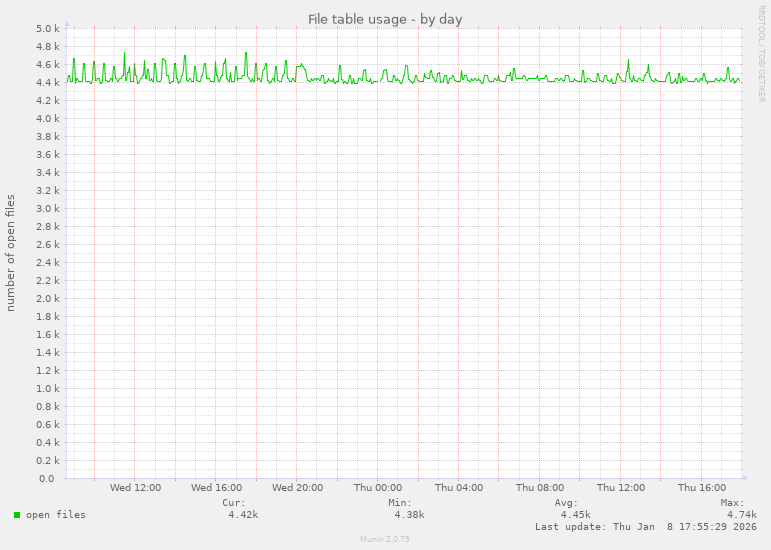Click the 'Wed 12:00' time axis label
Viewport: 771px width, 550px height.
pyautogui.click(x=135, y=488)
